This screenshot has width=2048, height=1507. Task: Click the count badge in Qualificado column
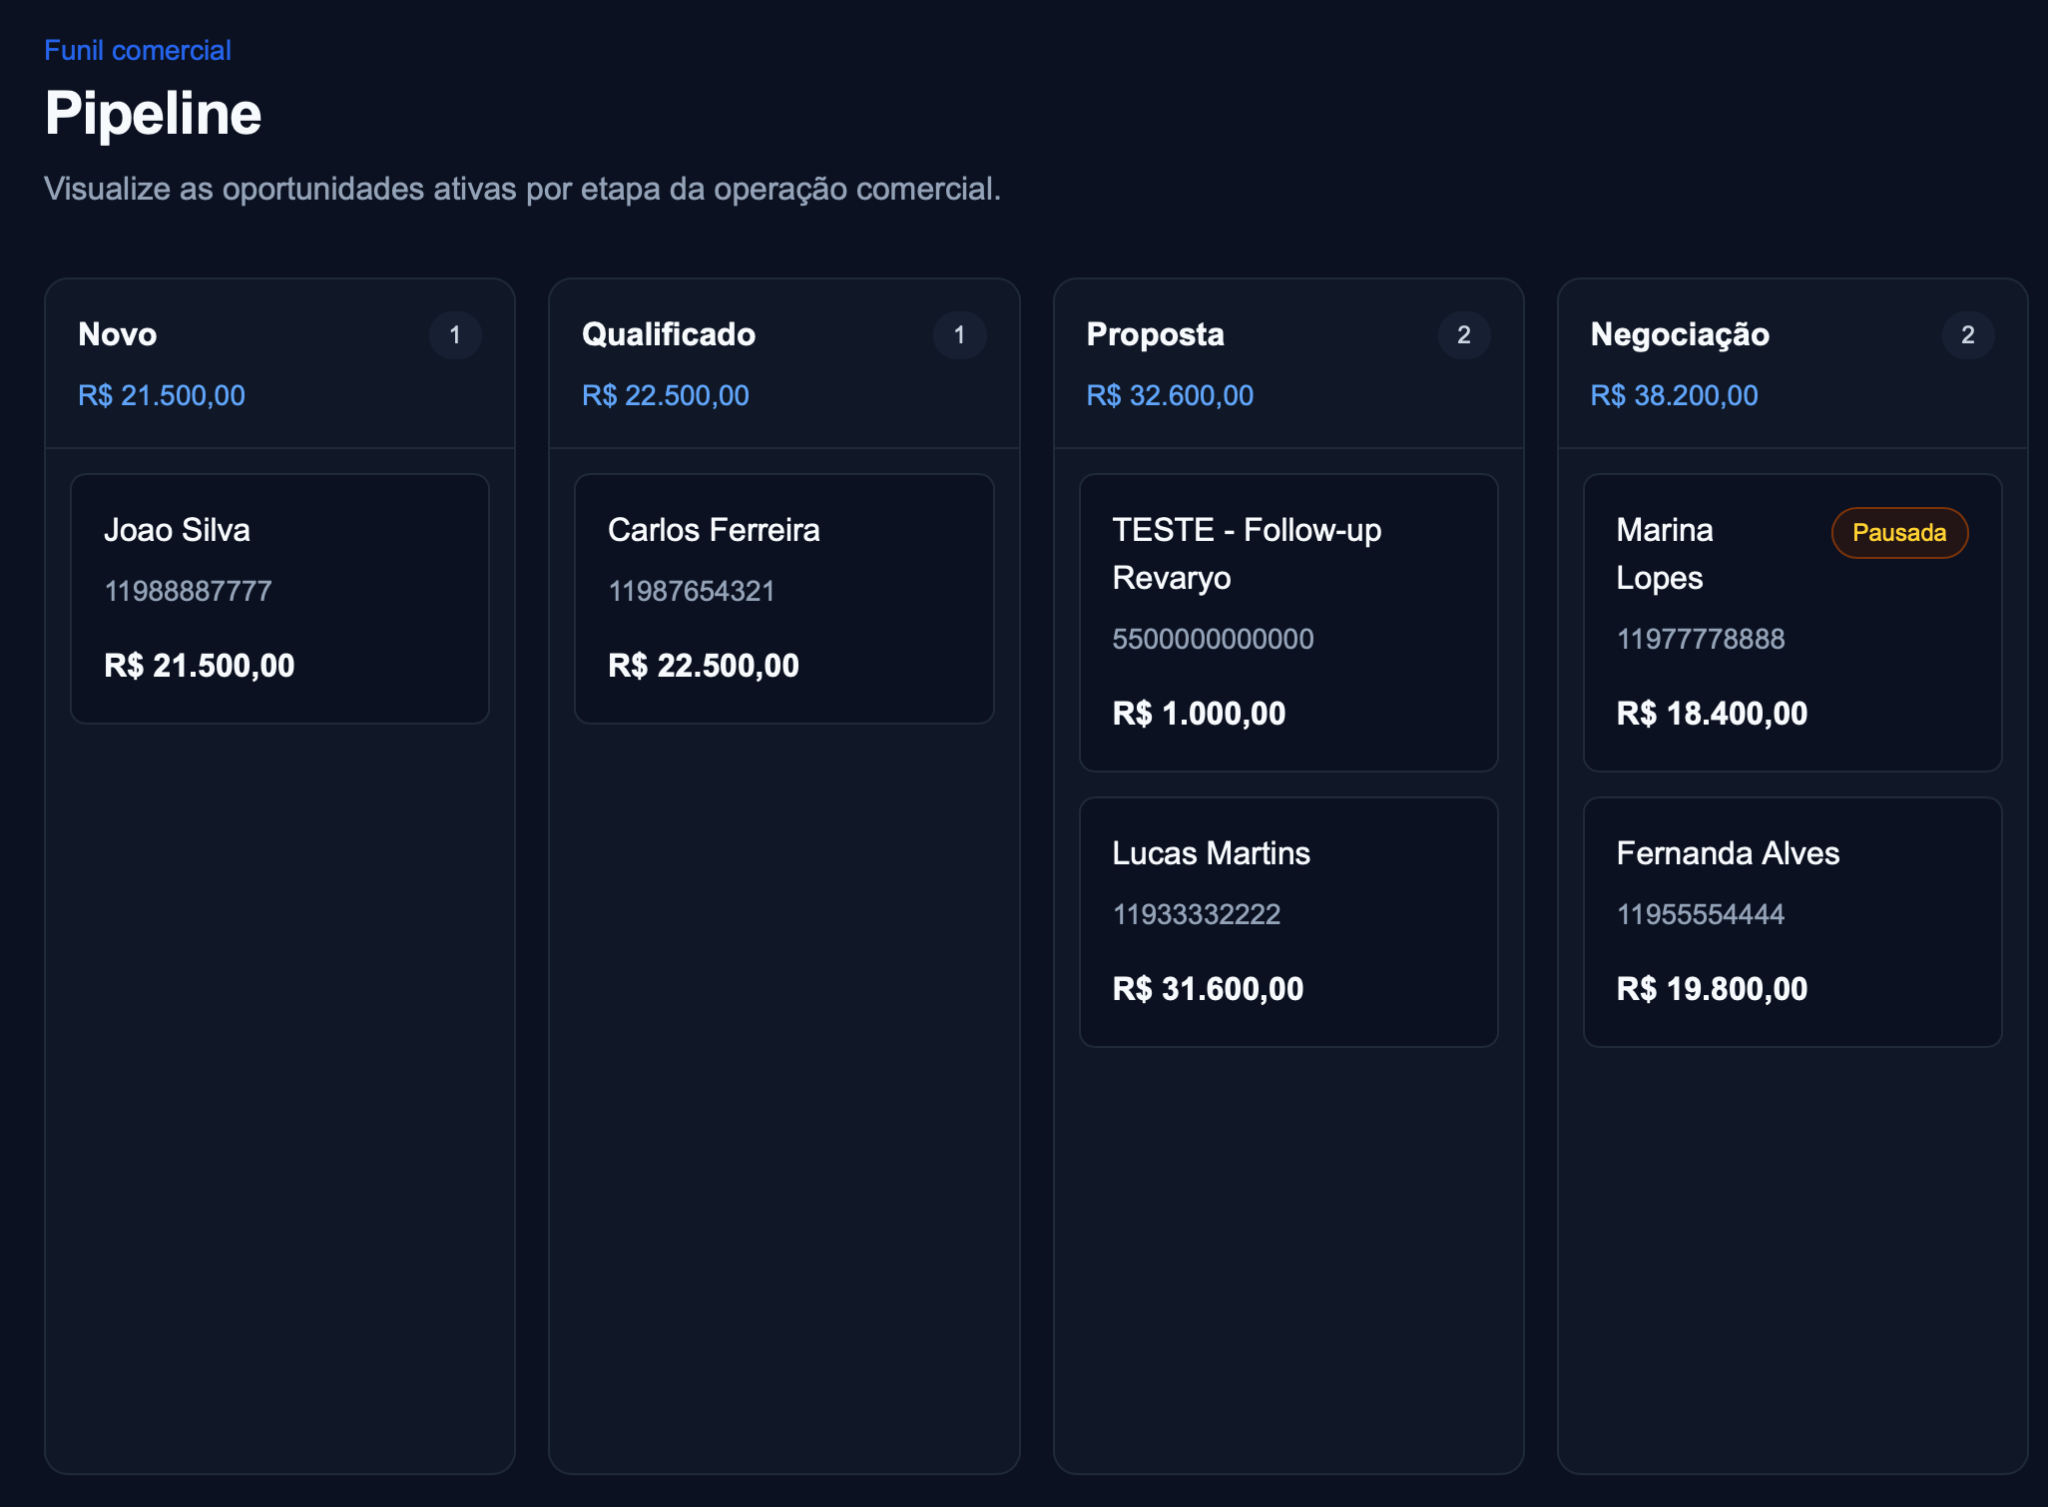[x=959, y=335]
